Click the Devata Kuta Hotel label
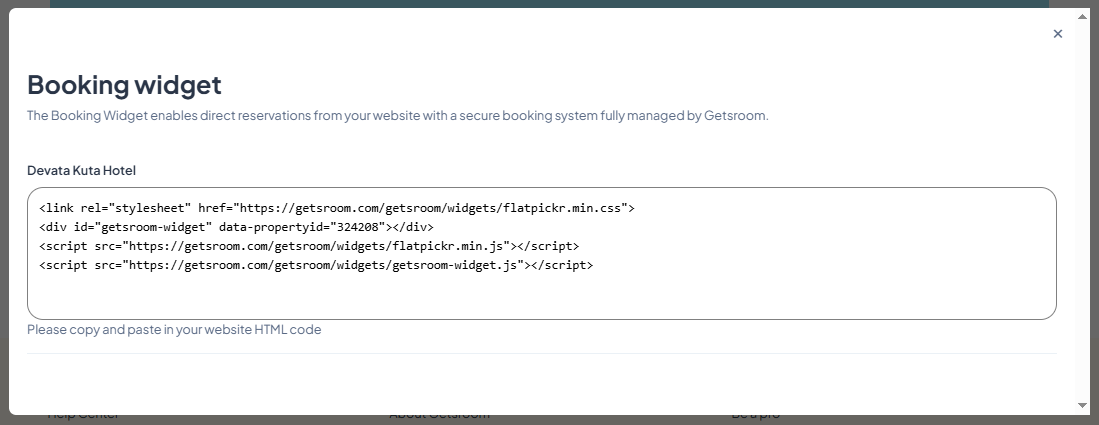Screen dimensions: 1099x425 81,170
